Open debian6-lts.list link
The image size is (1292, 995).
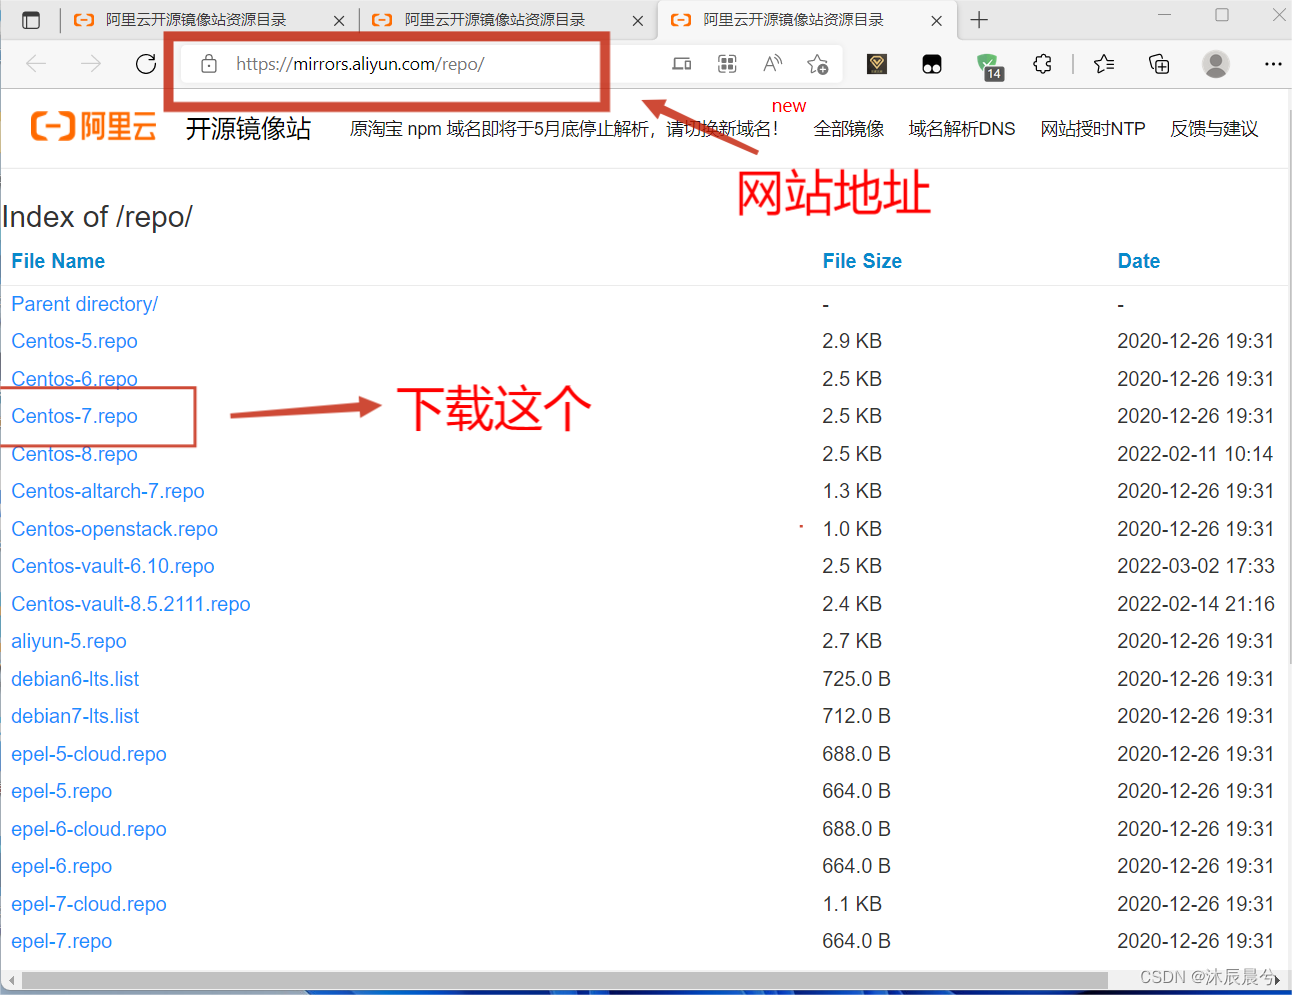[x=75, y=679]
